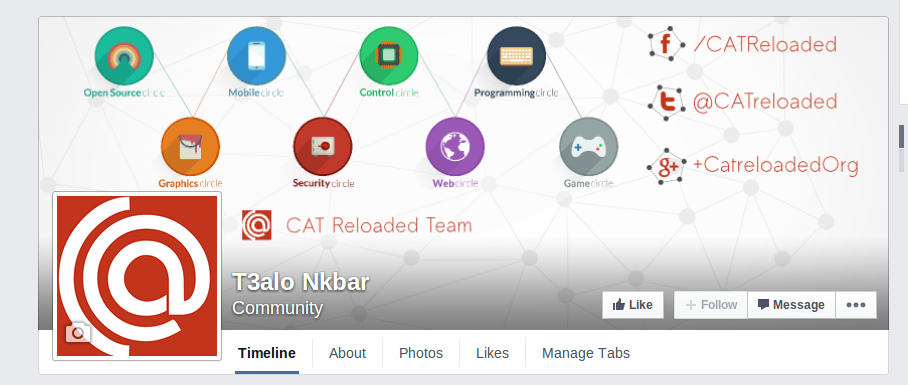Click camera icon to update profile picture
Image resolution: width=908 pixels, height=385 pixels.
78,332
